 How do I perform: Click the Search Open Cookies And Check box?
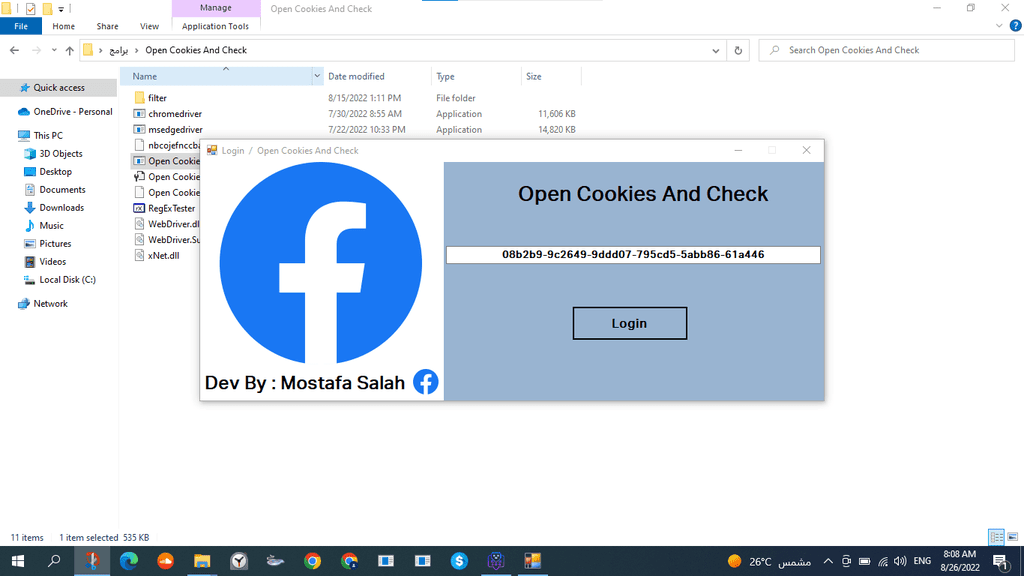886,50
